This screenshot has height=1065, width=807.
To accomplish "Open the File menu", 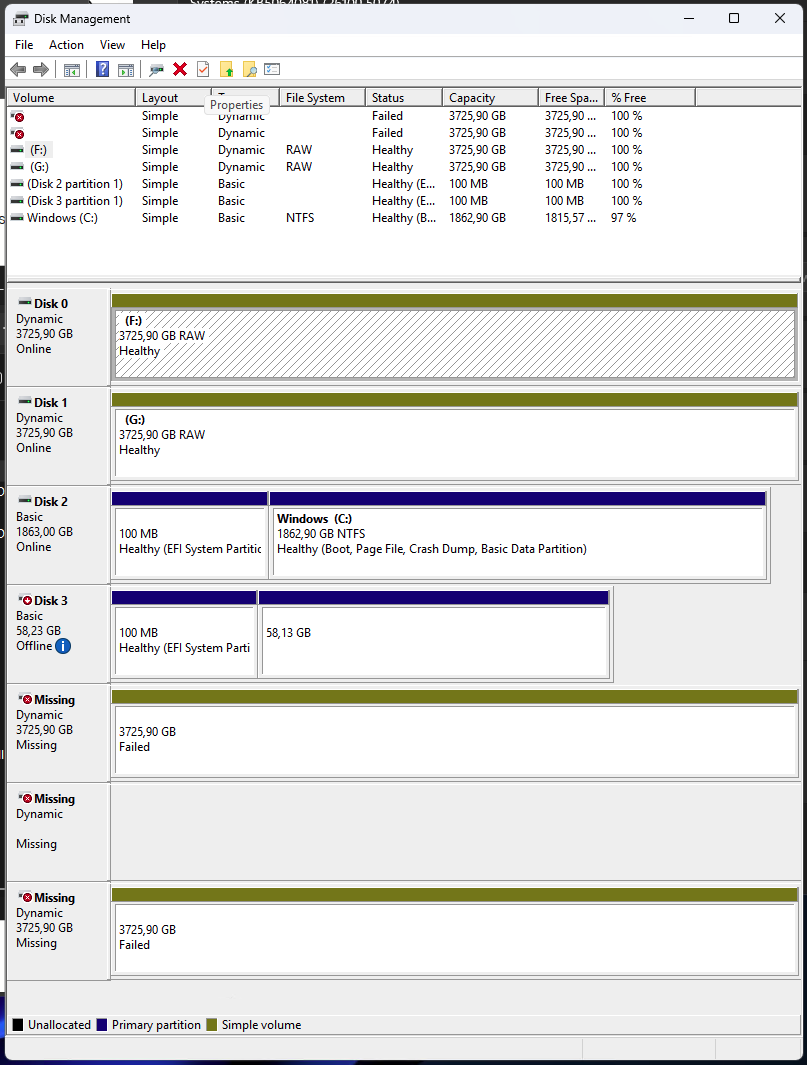I will click(24, 45).
